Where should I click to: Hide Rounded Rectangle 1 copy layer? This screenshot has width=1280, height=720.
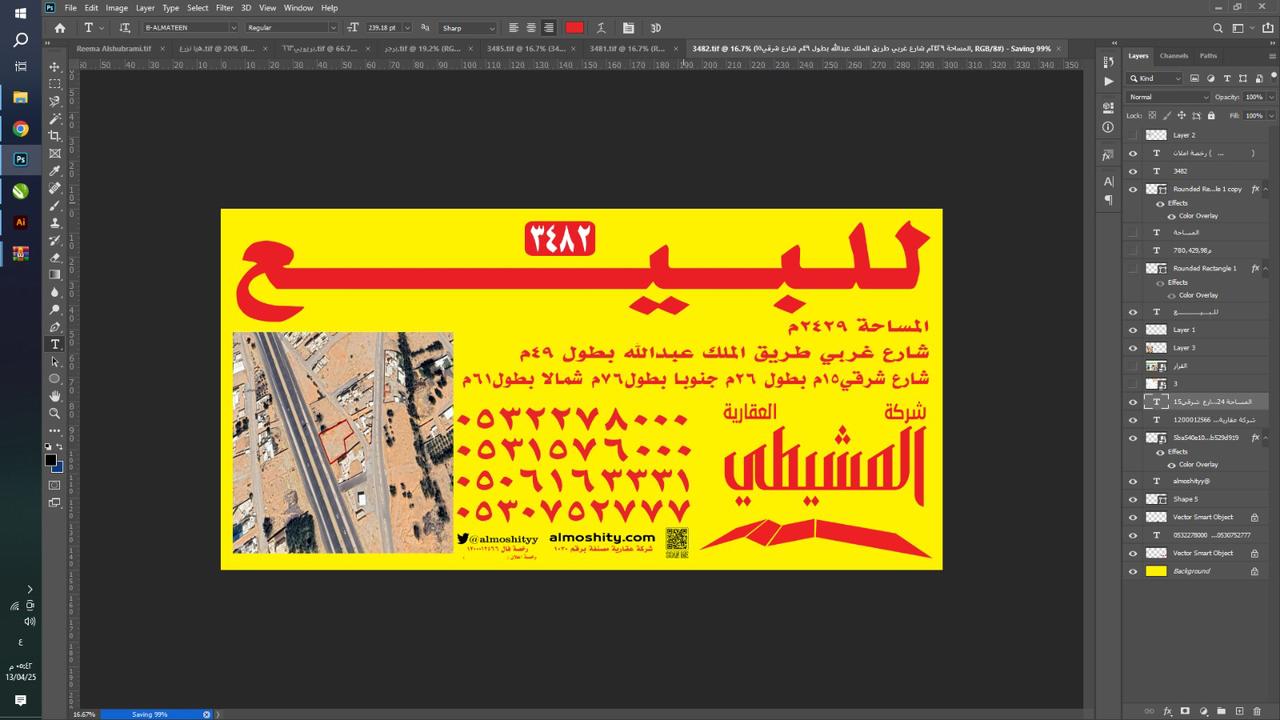1133,189
